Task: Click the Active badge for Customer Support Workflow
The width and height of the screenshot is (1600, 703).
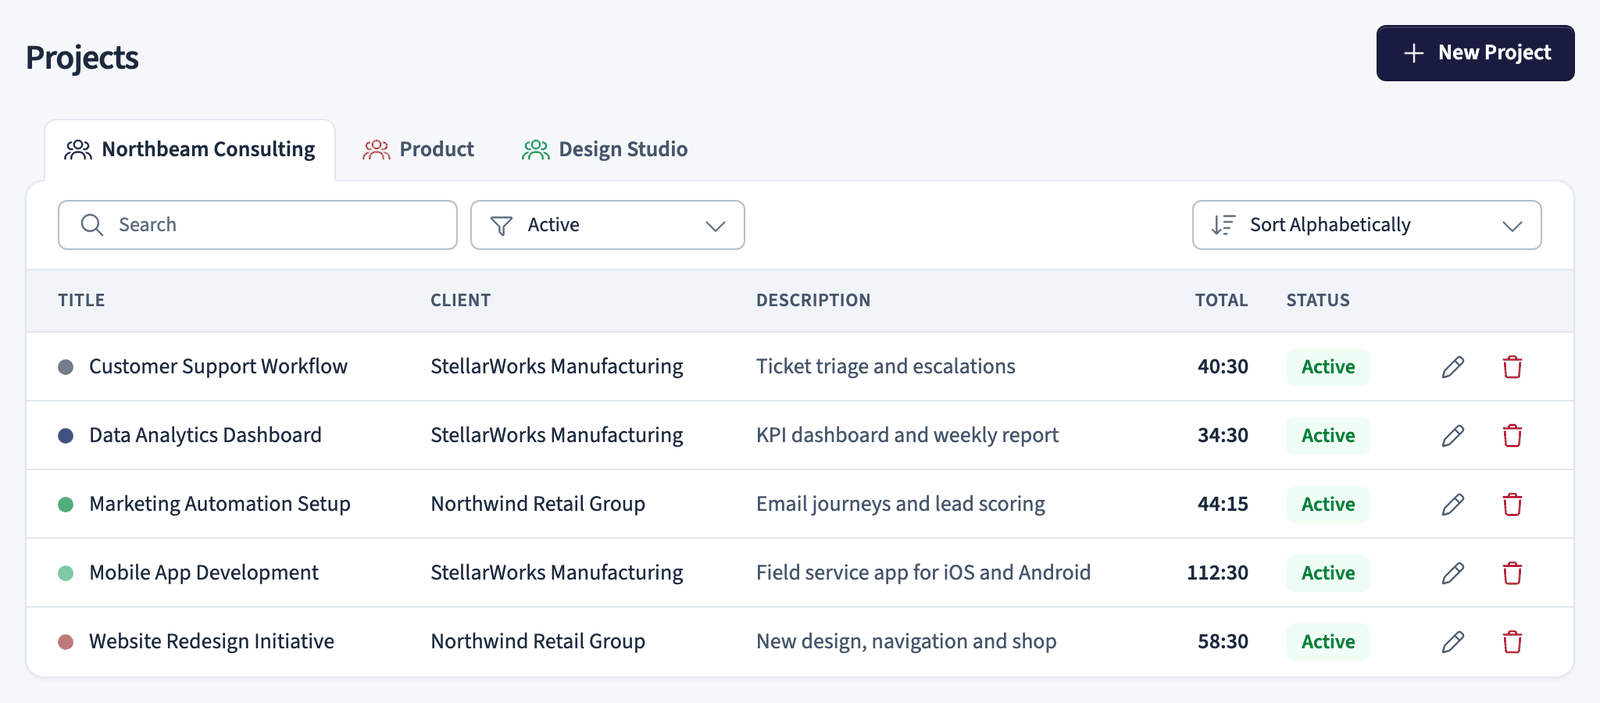Action: coord(1328,367)
